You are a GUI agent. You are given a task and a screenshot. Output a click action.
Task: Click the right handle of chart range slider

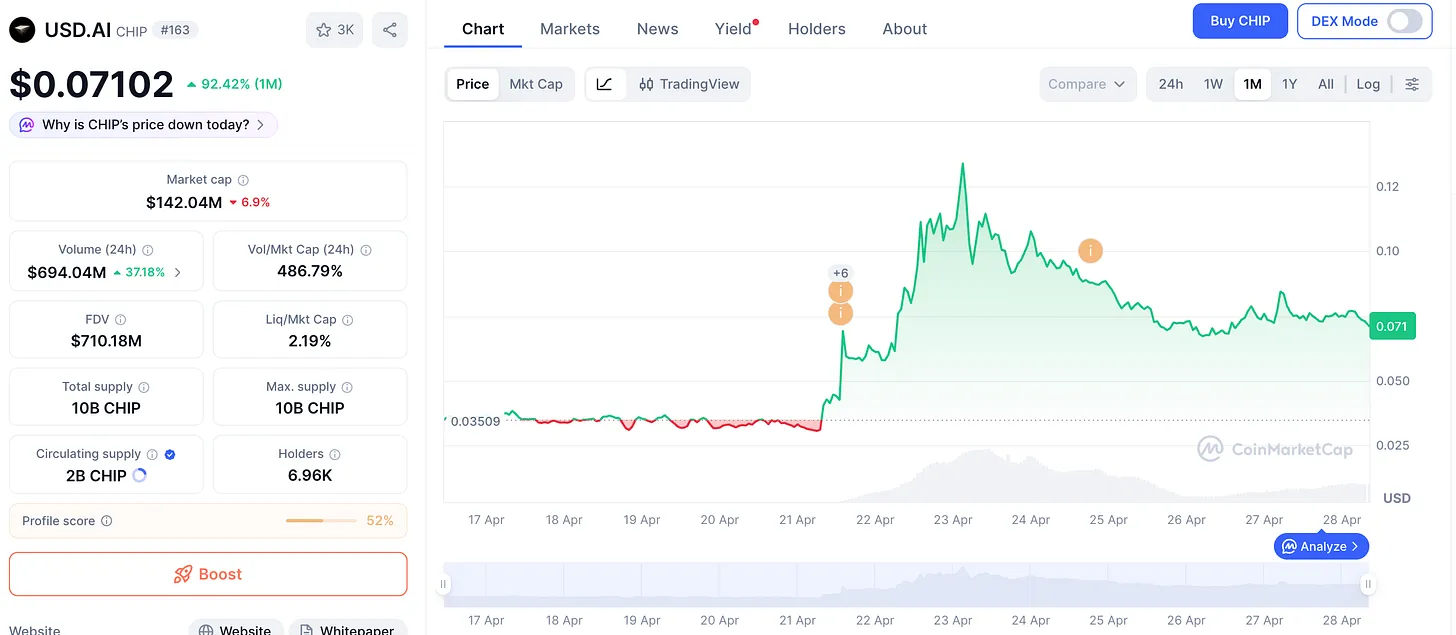[x=1368, y=584]
